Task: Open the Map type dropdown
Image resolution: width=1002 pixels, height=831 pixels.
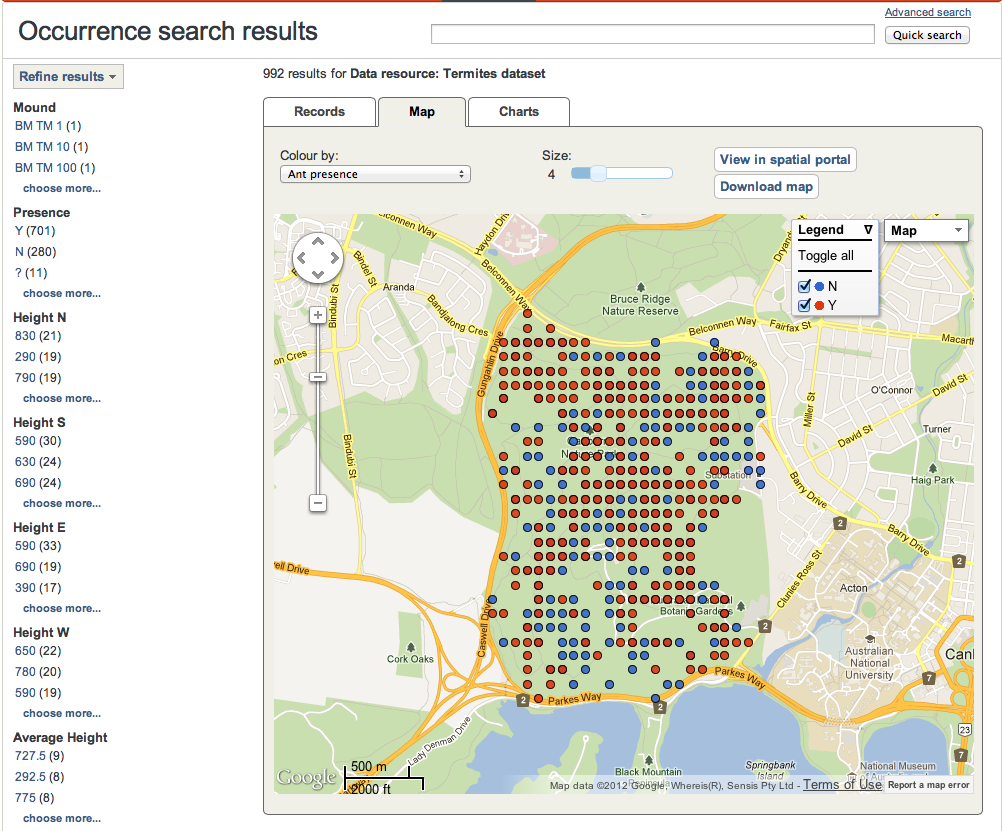Action: click(926, 231)
